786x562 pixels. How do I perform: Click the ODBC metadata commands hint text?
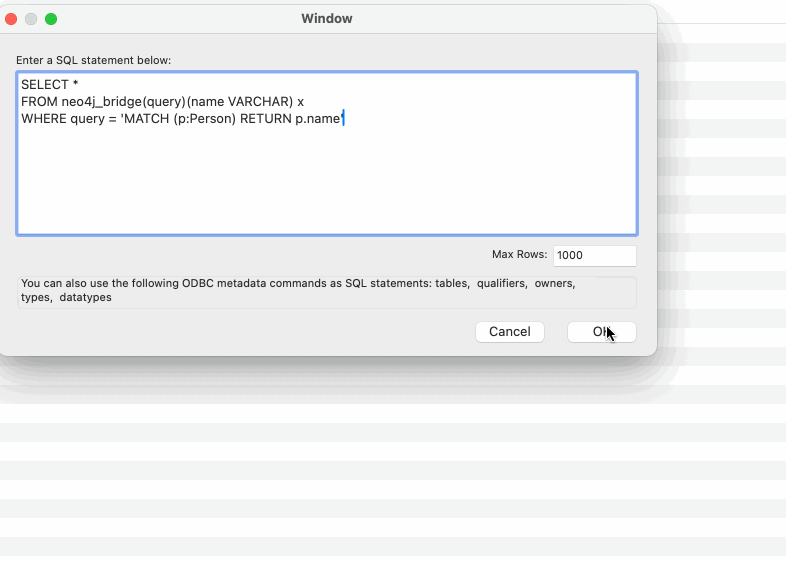click(x=298, y=290)
